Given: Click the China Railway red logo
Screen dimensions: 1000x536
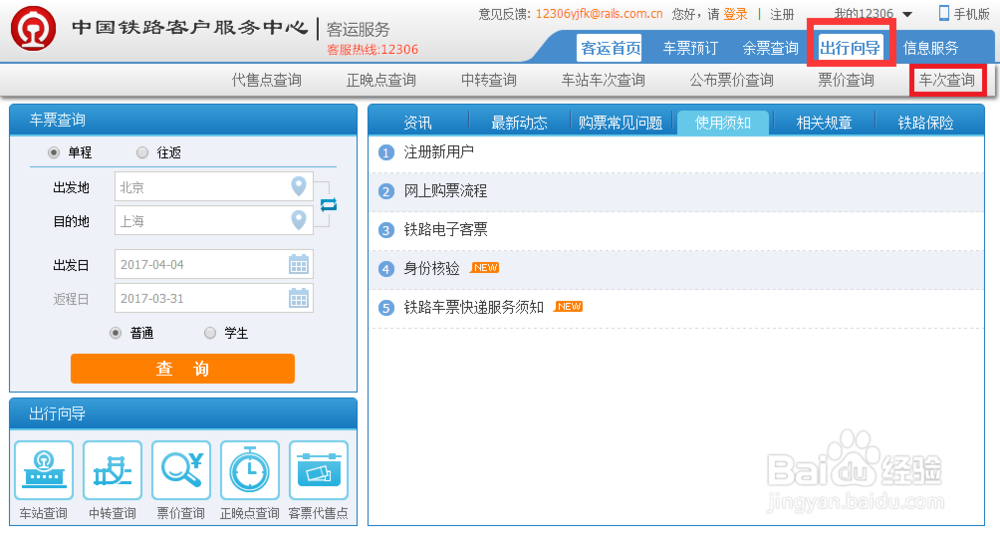Looking at the screenshot, I should pyautogui.click(x=33, y=29).
